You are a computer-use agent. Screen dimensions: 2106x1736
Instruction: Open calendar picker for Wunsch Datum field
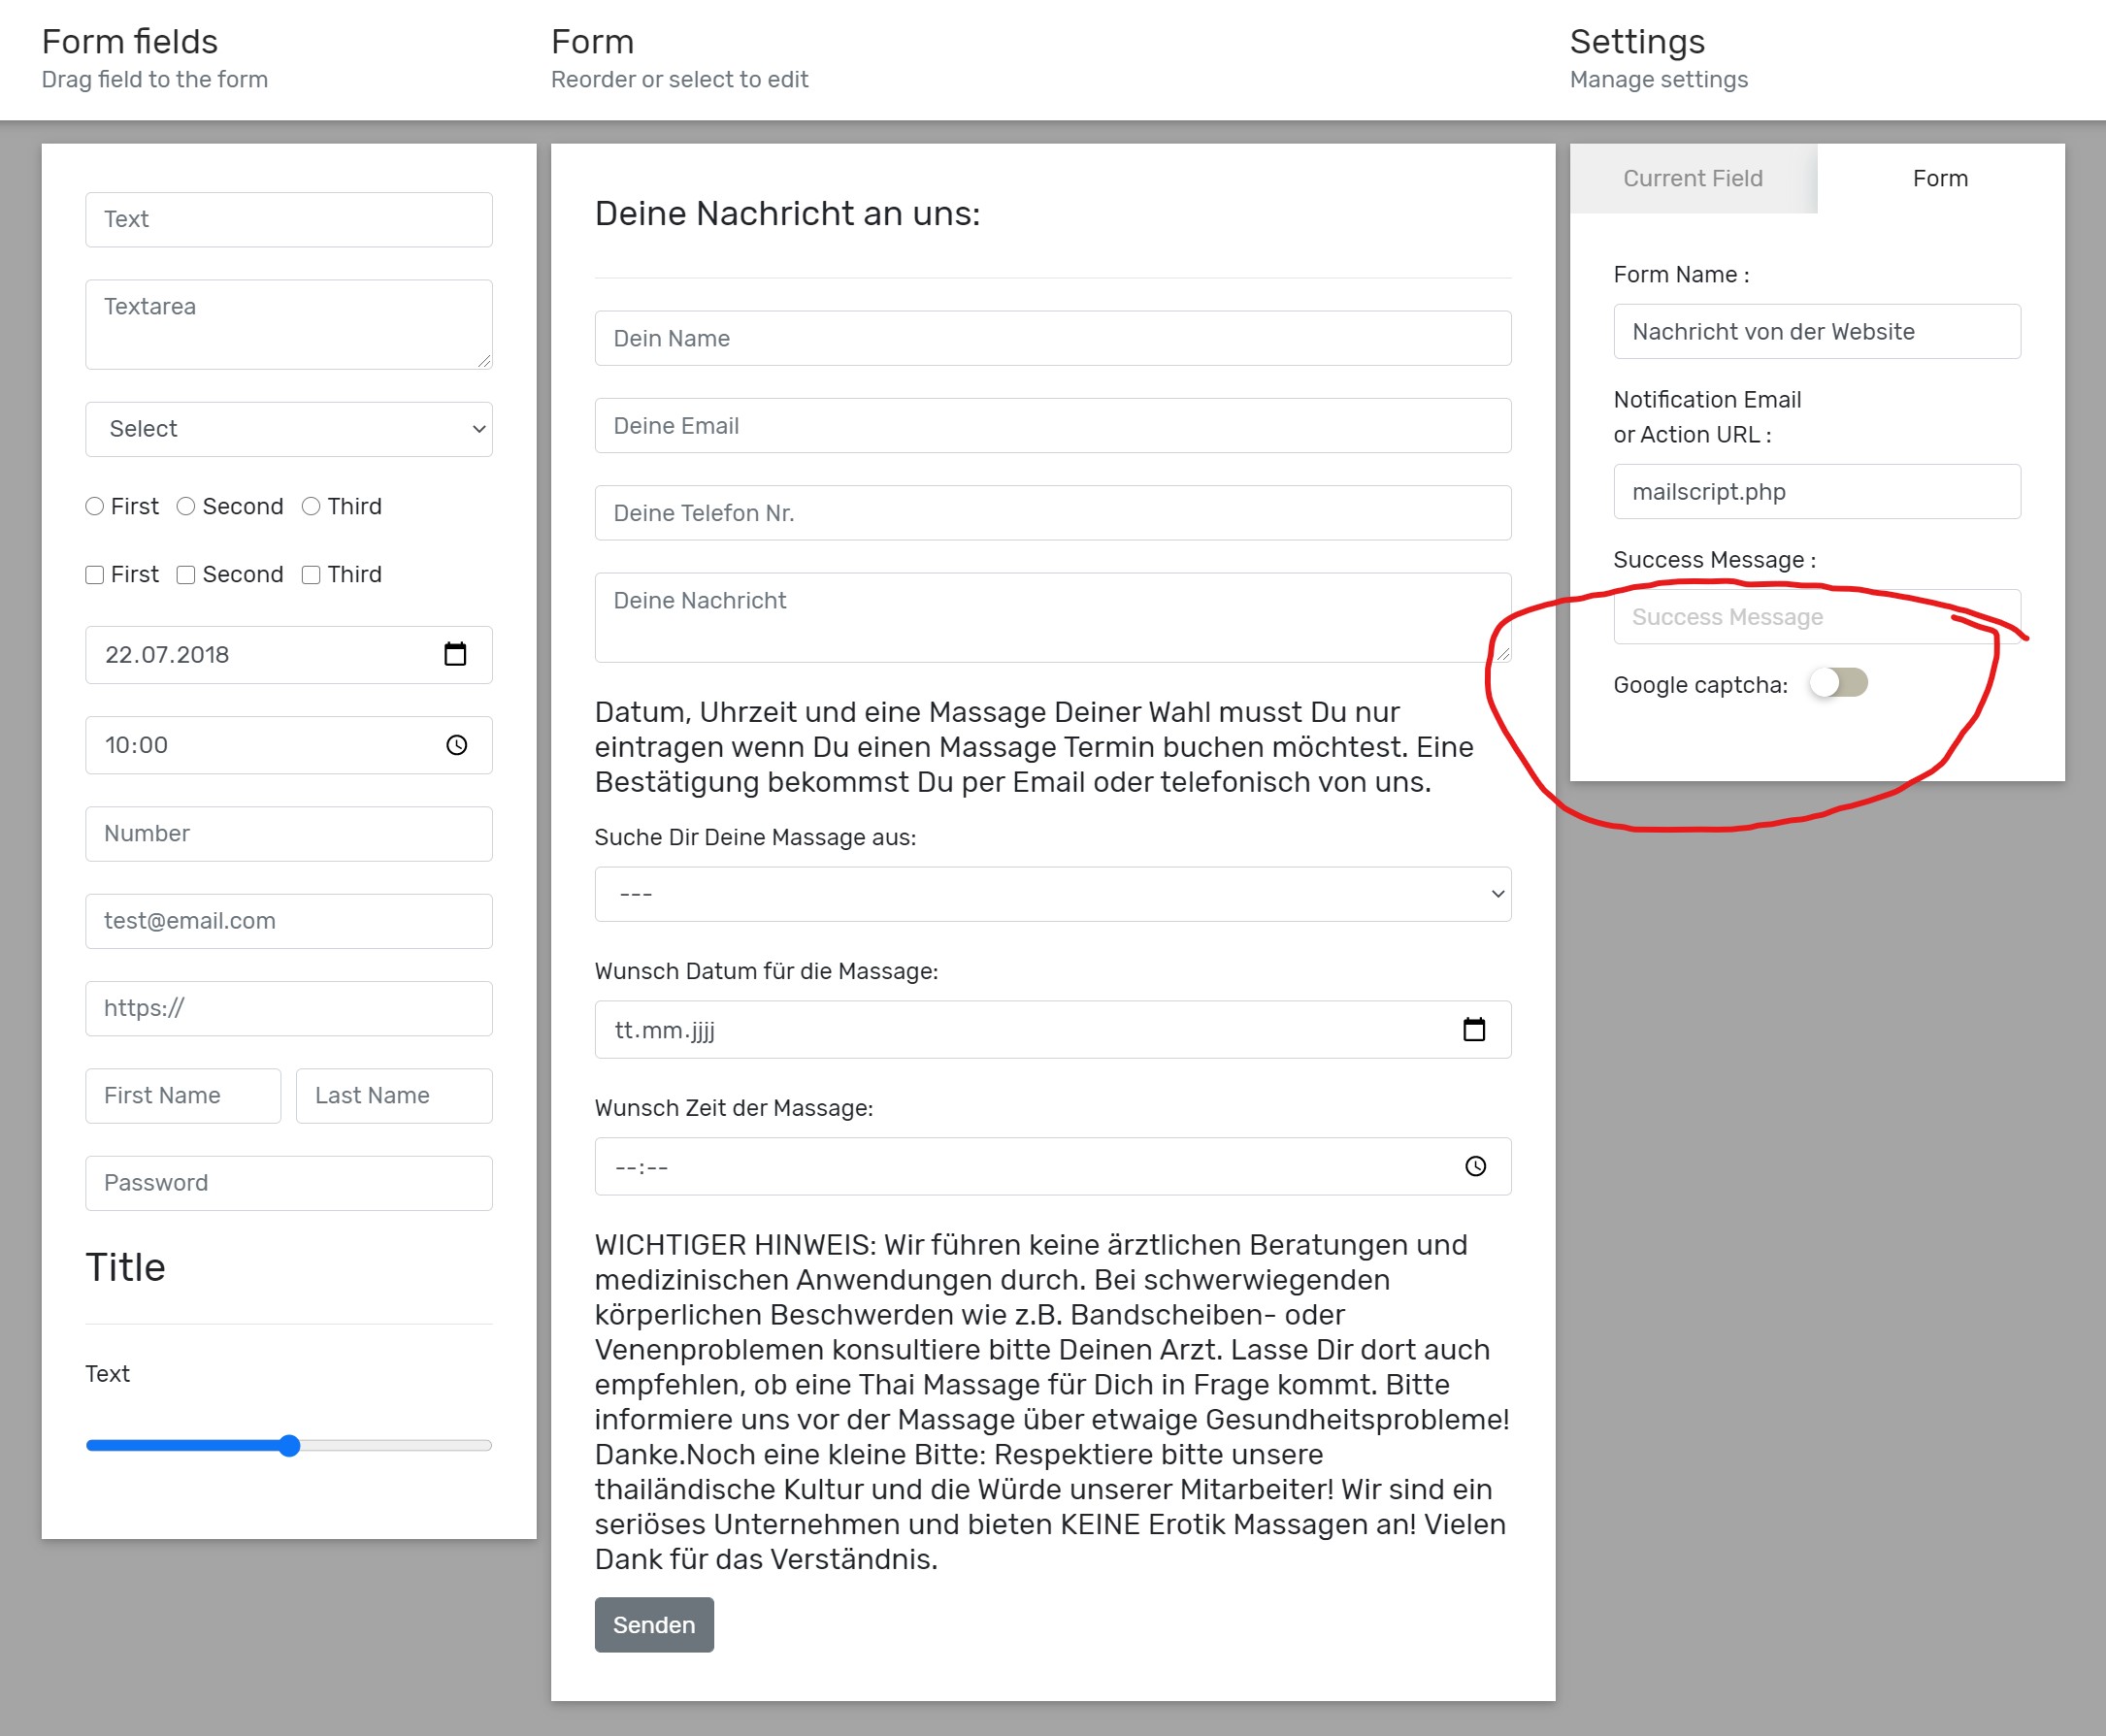point(1474,1029)
